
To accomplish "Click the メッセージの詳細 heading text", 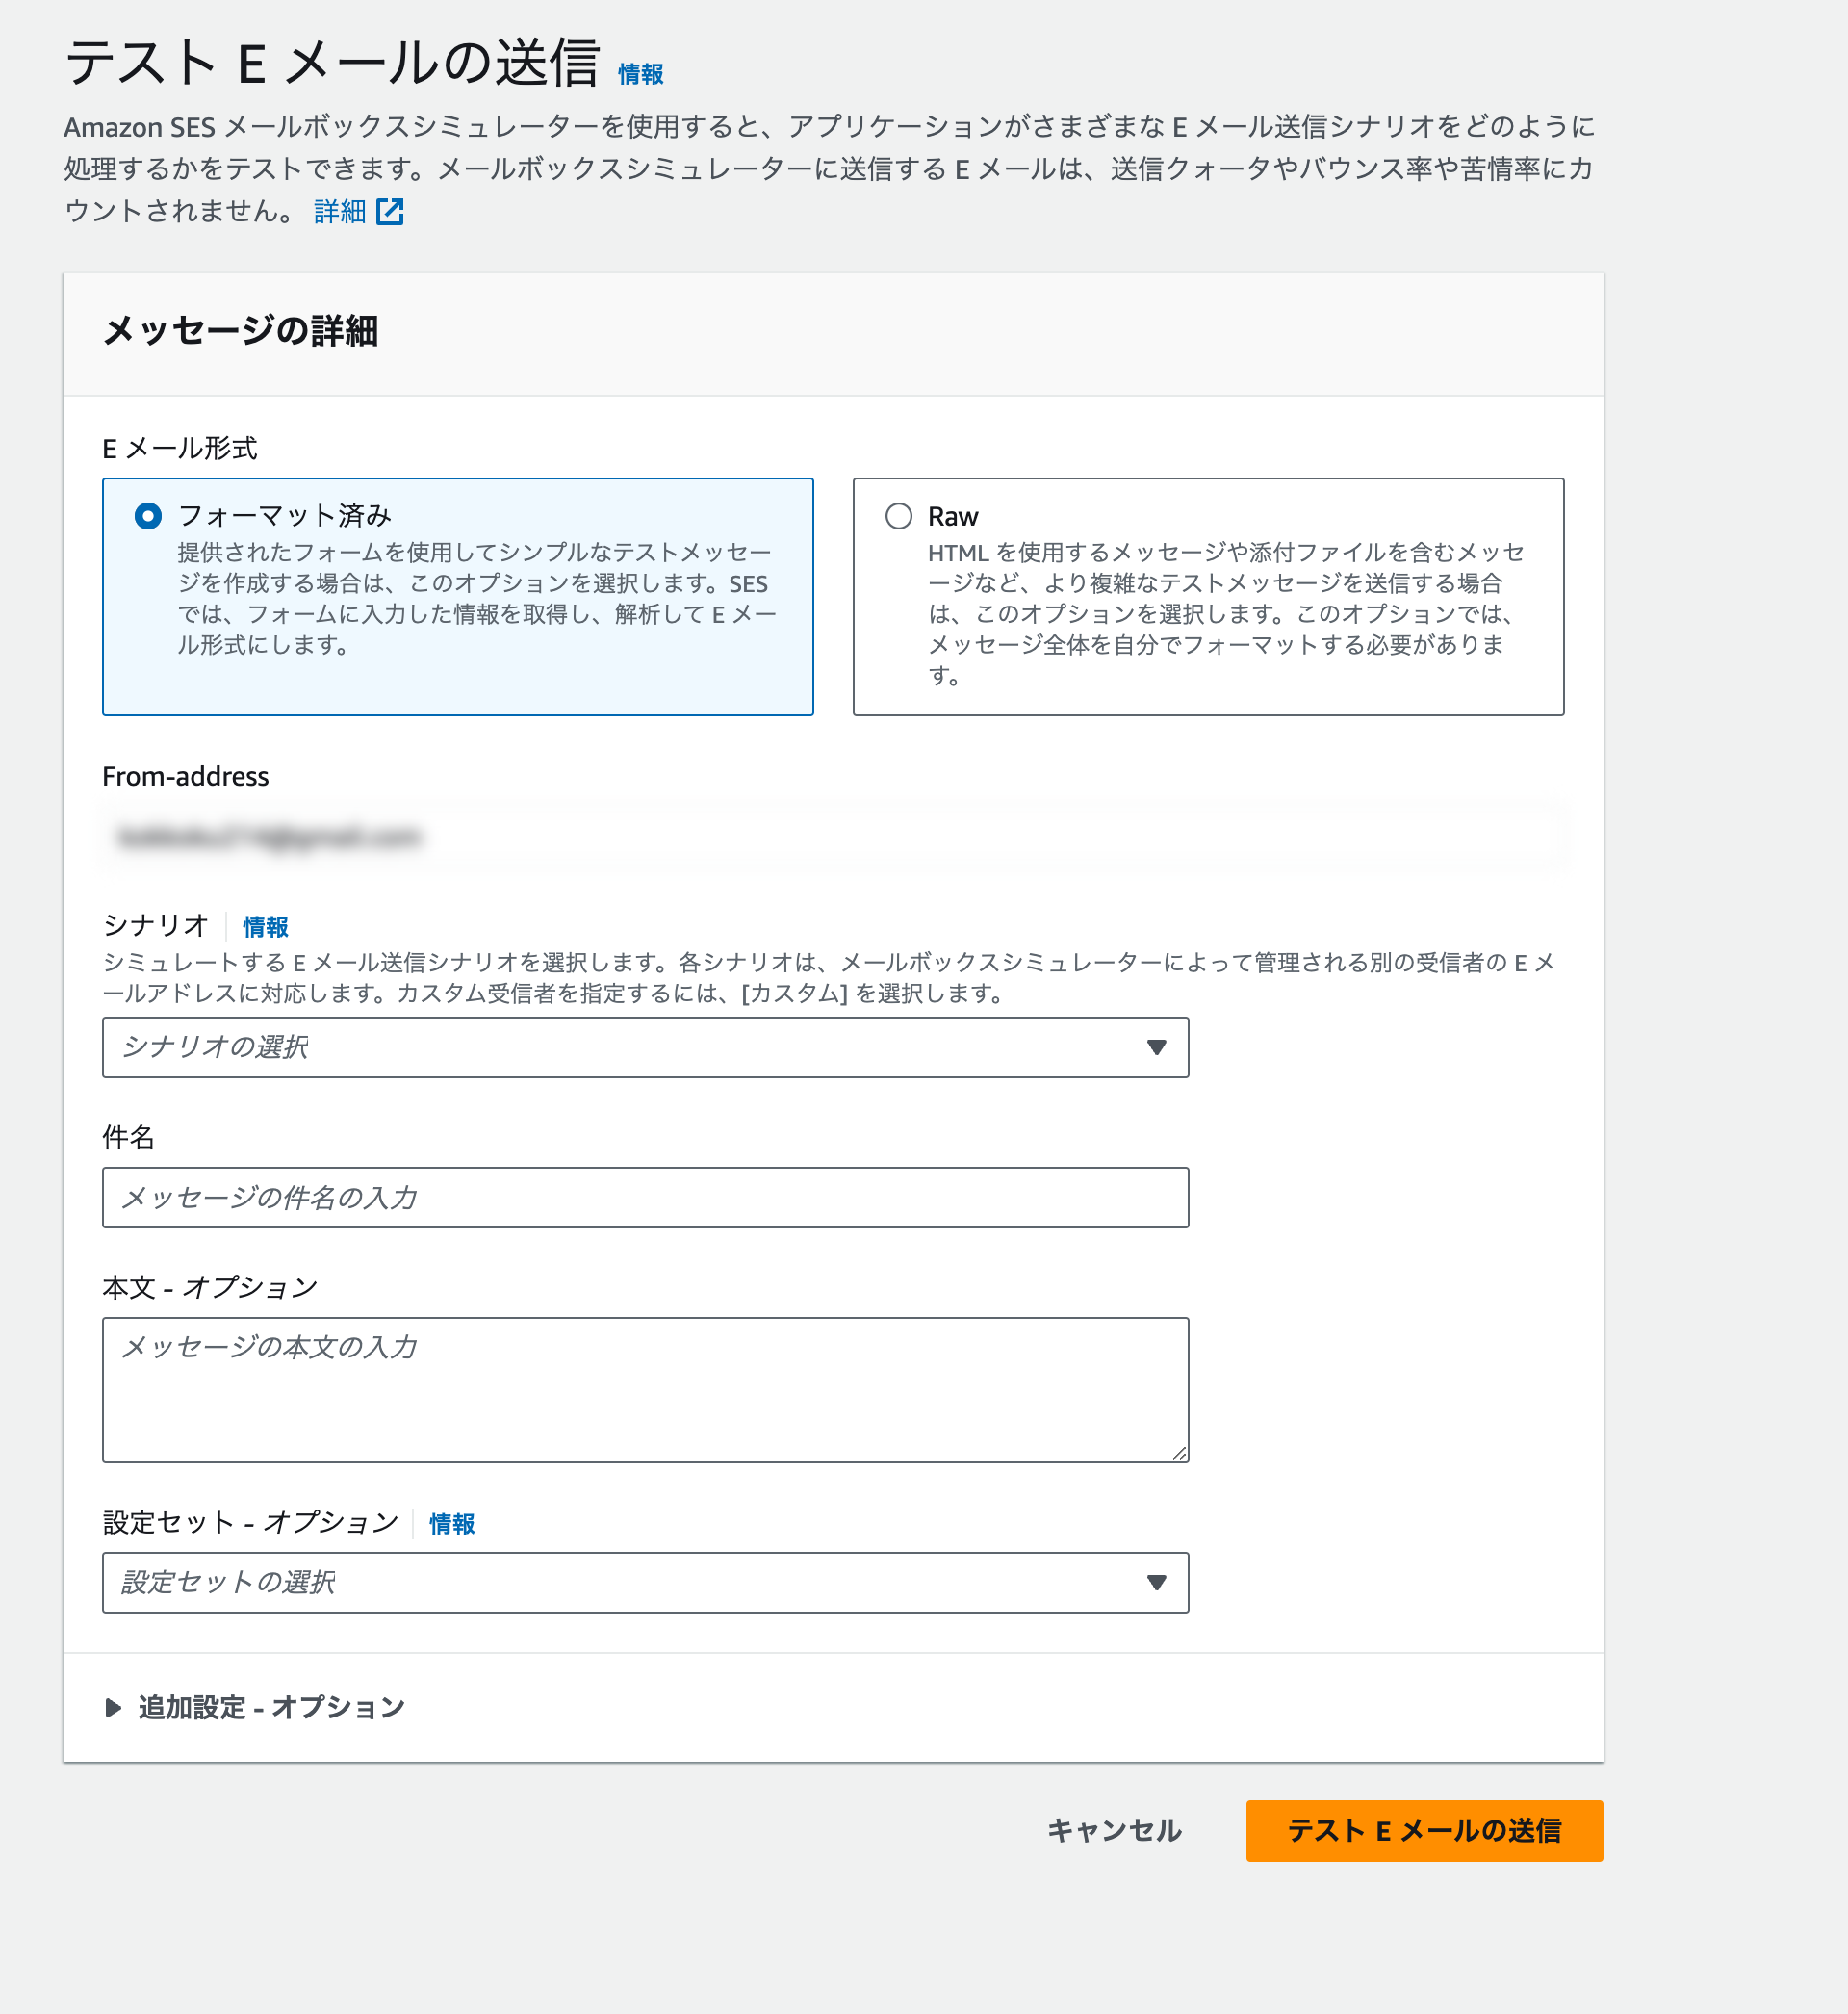I will (240, 330).
